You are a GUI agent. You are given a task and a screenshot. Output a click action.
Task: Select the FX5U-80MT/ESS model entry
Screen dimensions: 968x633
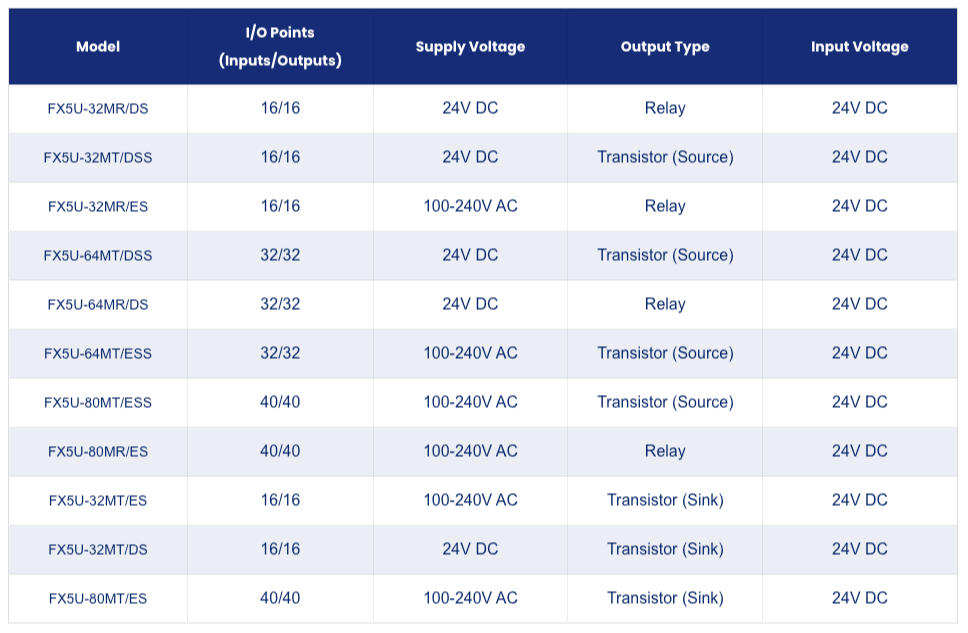point(98,403)
